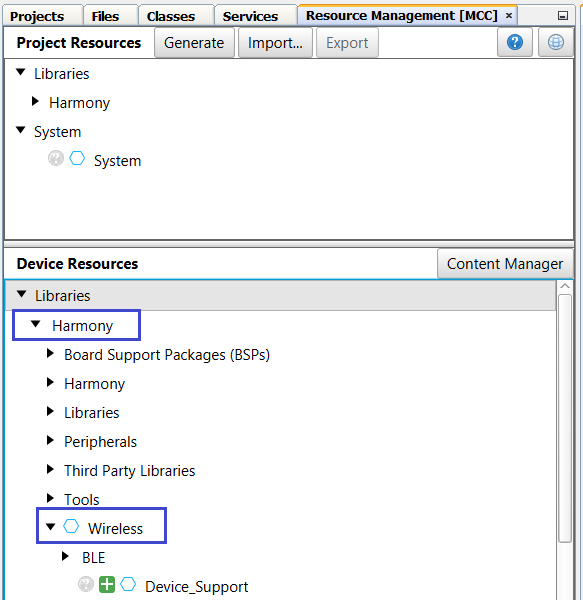The height and width of the screenshot is (600, 583).
Task: Click the globe icon next to help
Action: pyautogui.click(x=555, y=42)
